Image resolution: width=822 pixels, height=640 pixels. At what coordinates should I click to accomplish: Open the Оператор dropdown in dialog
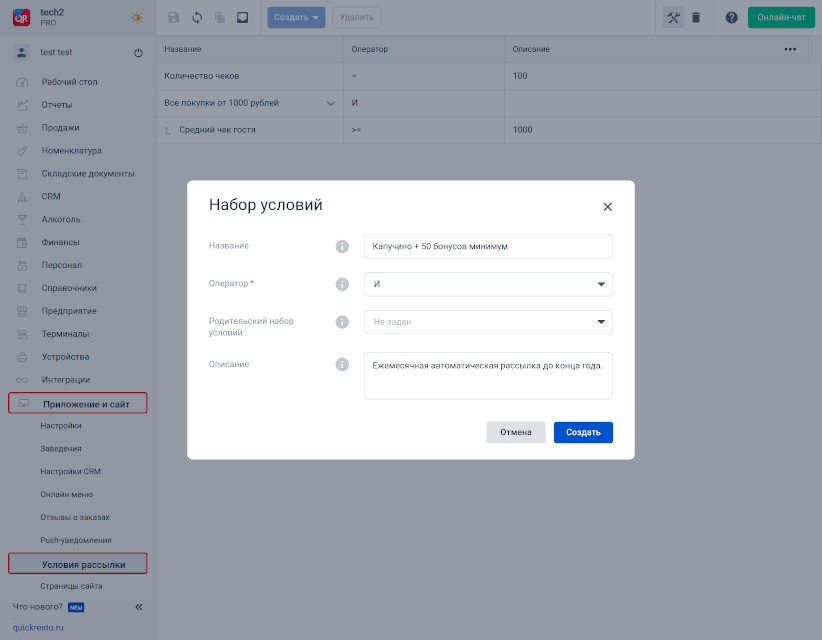(x=488, y=284)
